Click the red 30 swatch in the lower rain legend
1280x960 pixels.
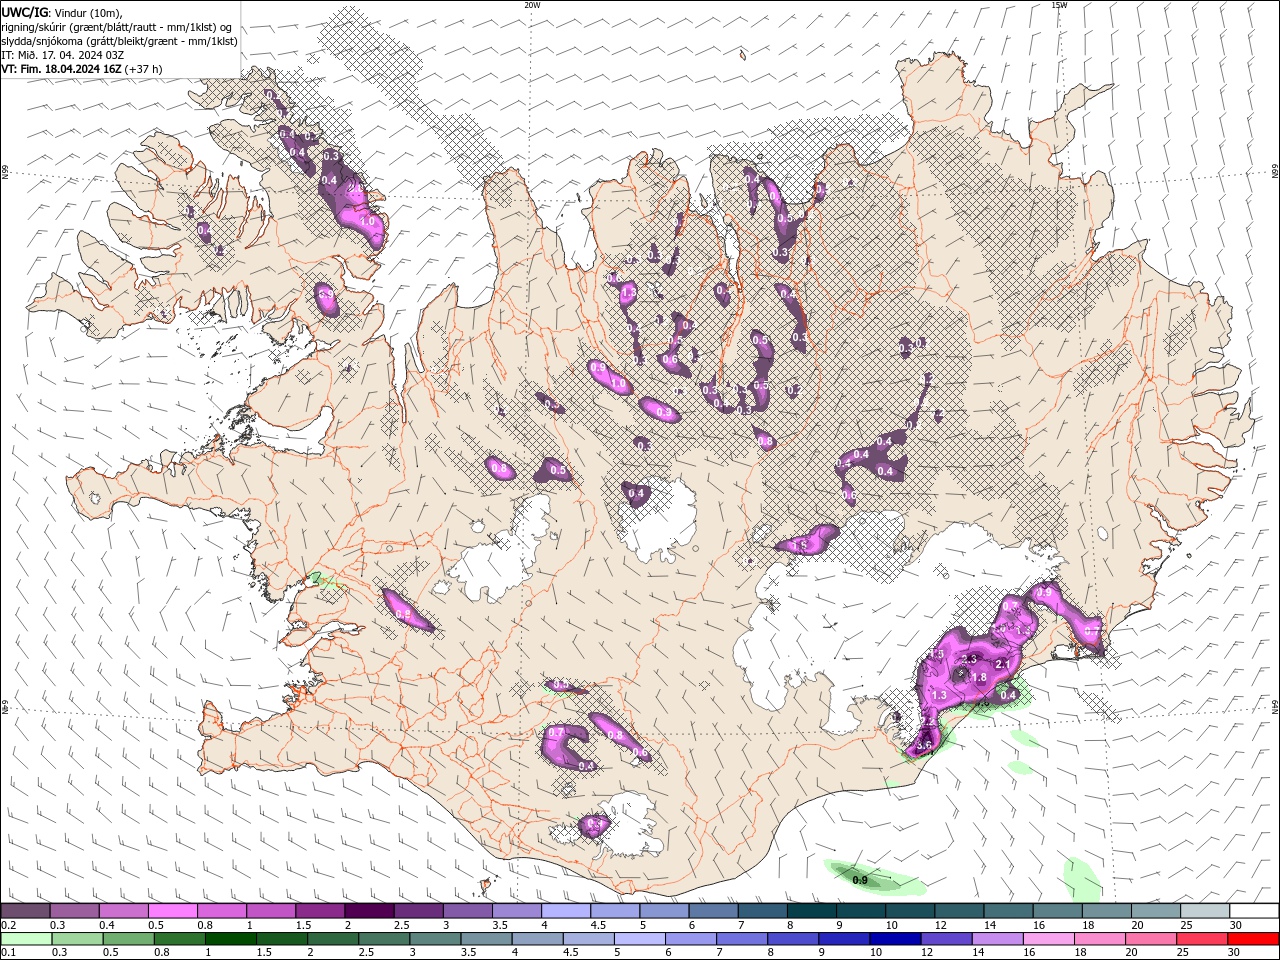click(1254, 939)
